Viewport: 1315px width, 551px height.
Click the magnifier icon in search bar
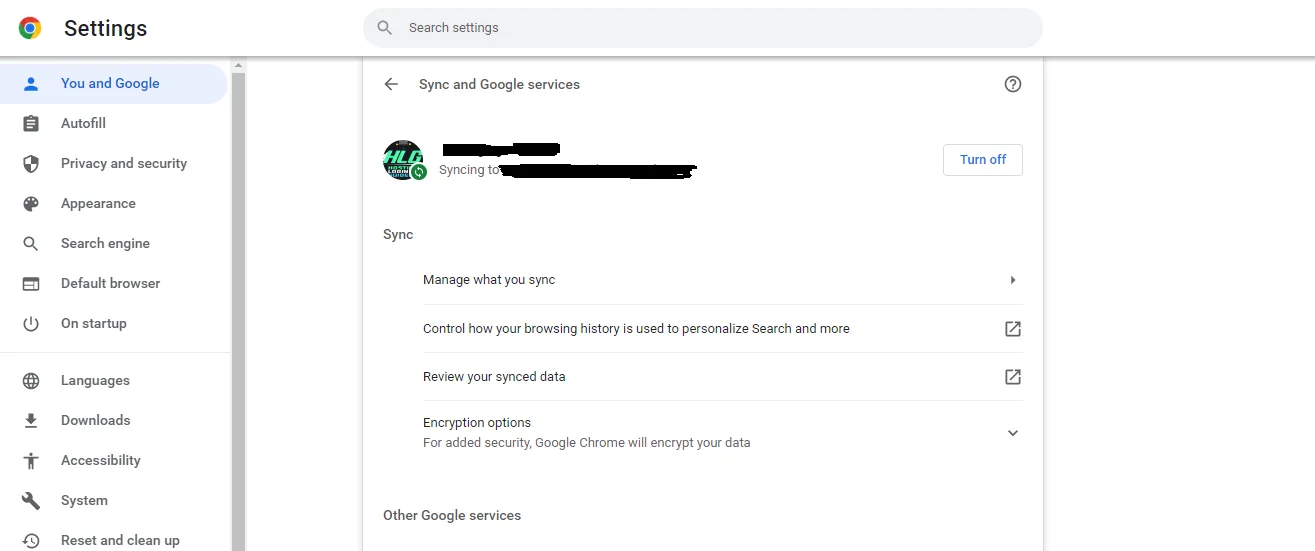(x=384, y=28)
